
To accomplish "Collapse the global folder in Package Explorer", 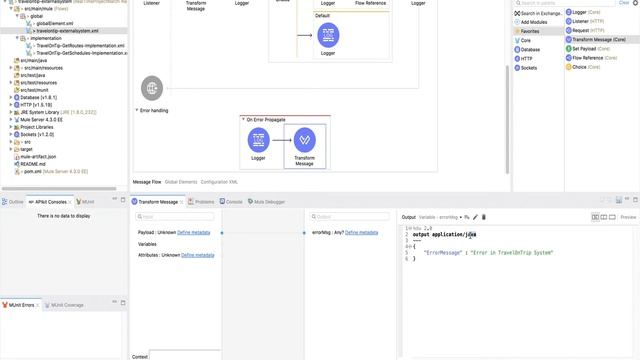I will click(x=17, y=16).
